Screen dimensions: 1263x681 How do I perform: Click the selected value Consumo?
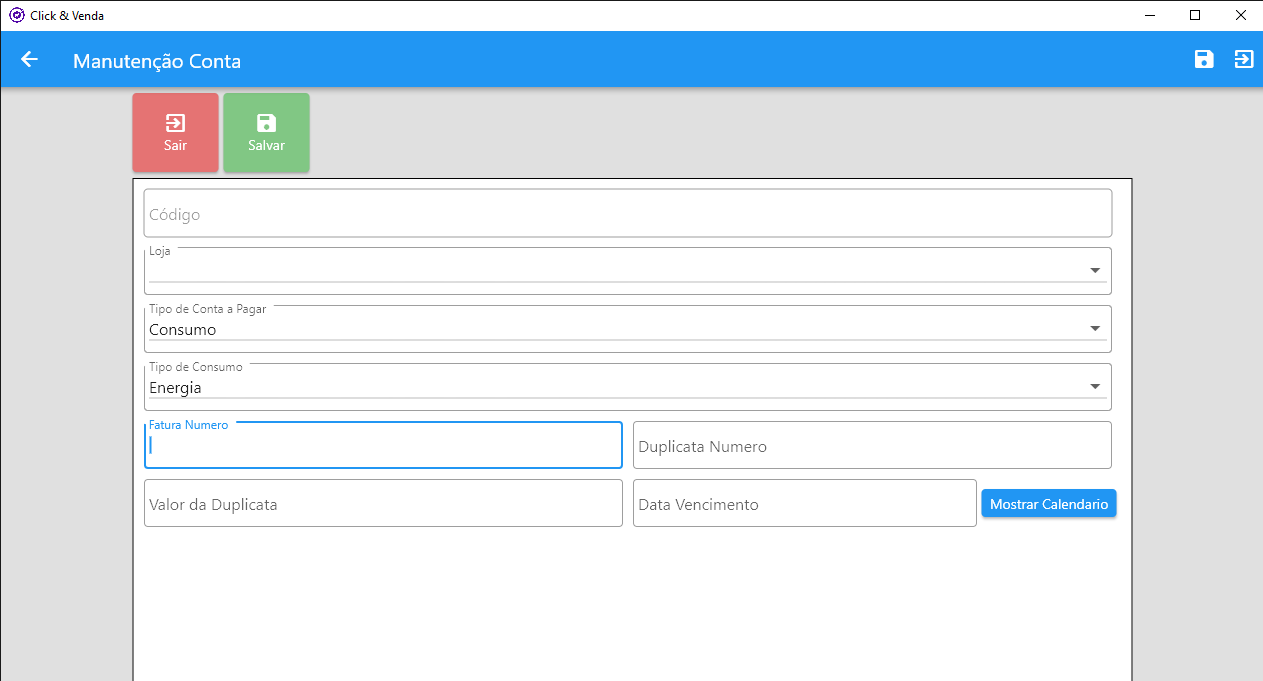tap(183, 330)
